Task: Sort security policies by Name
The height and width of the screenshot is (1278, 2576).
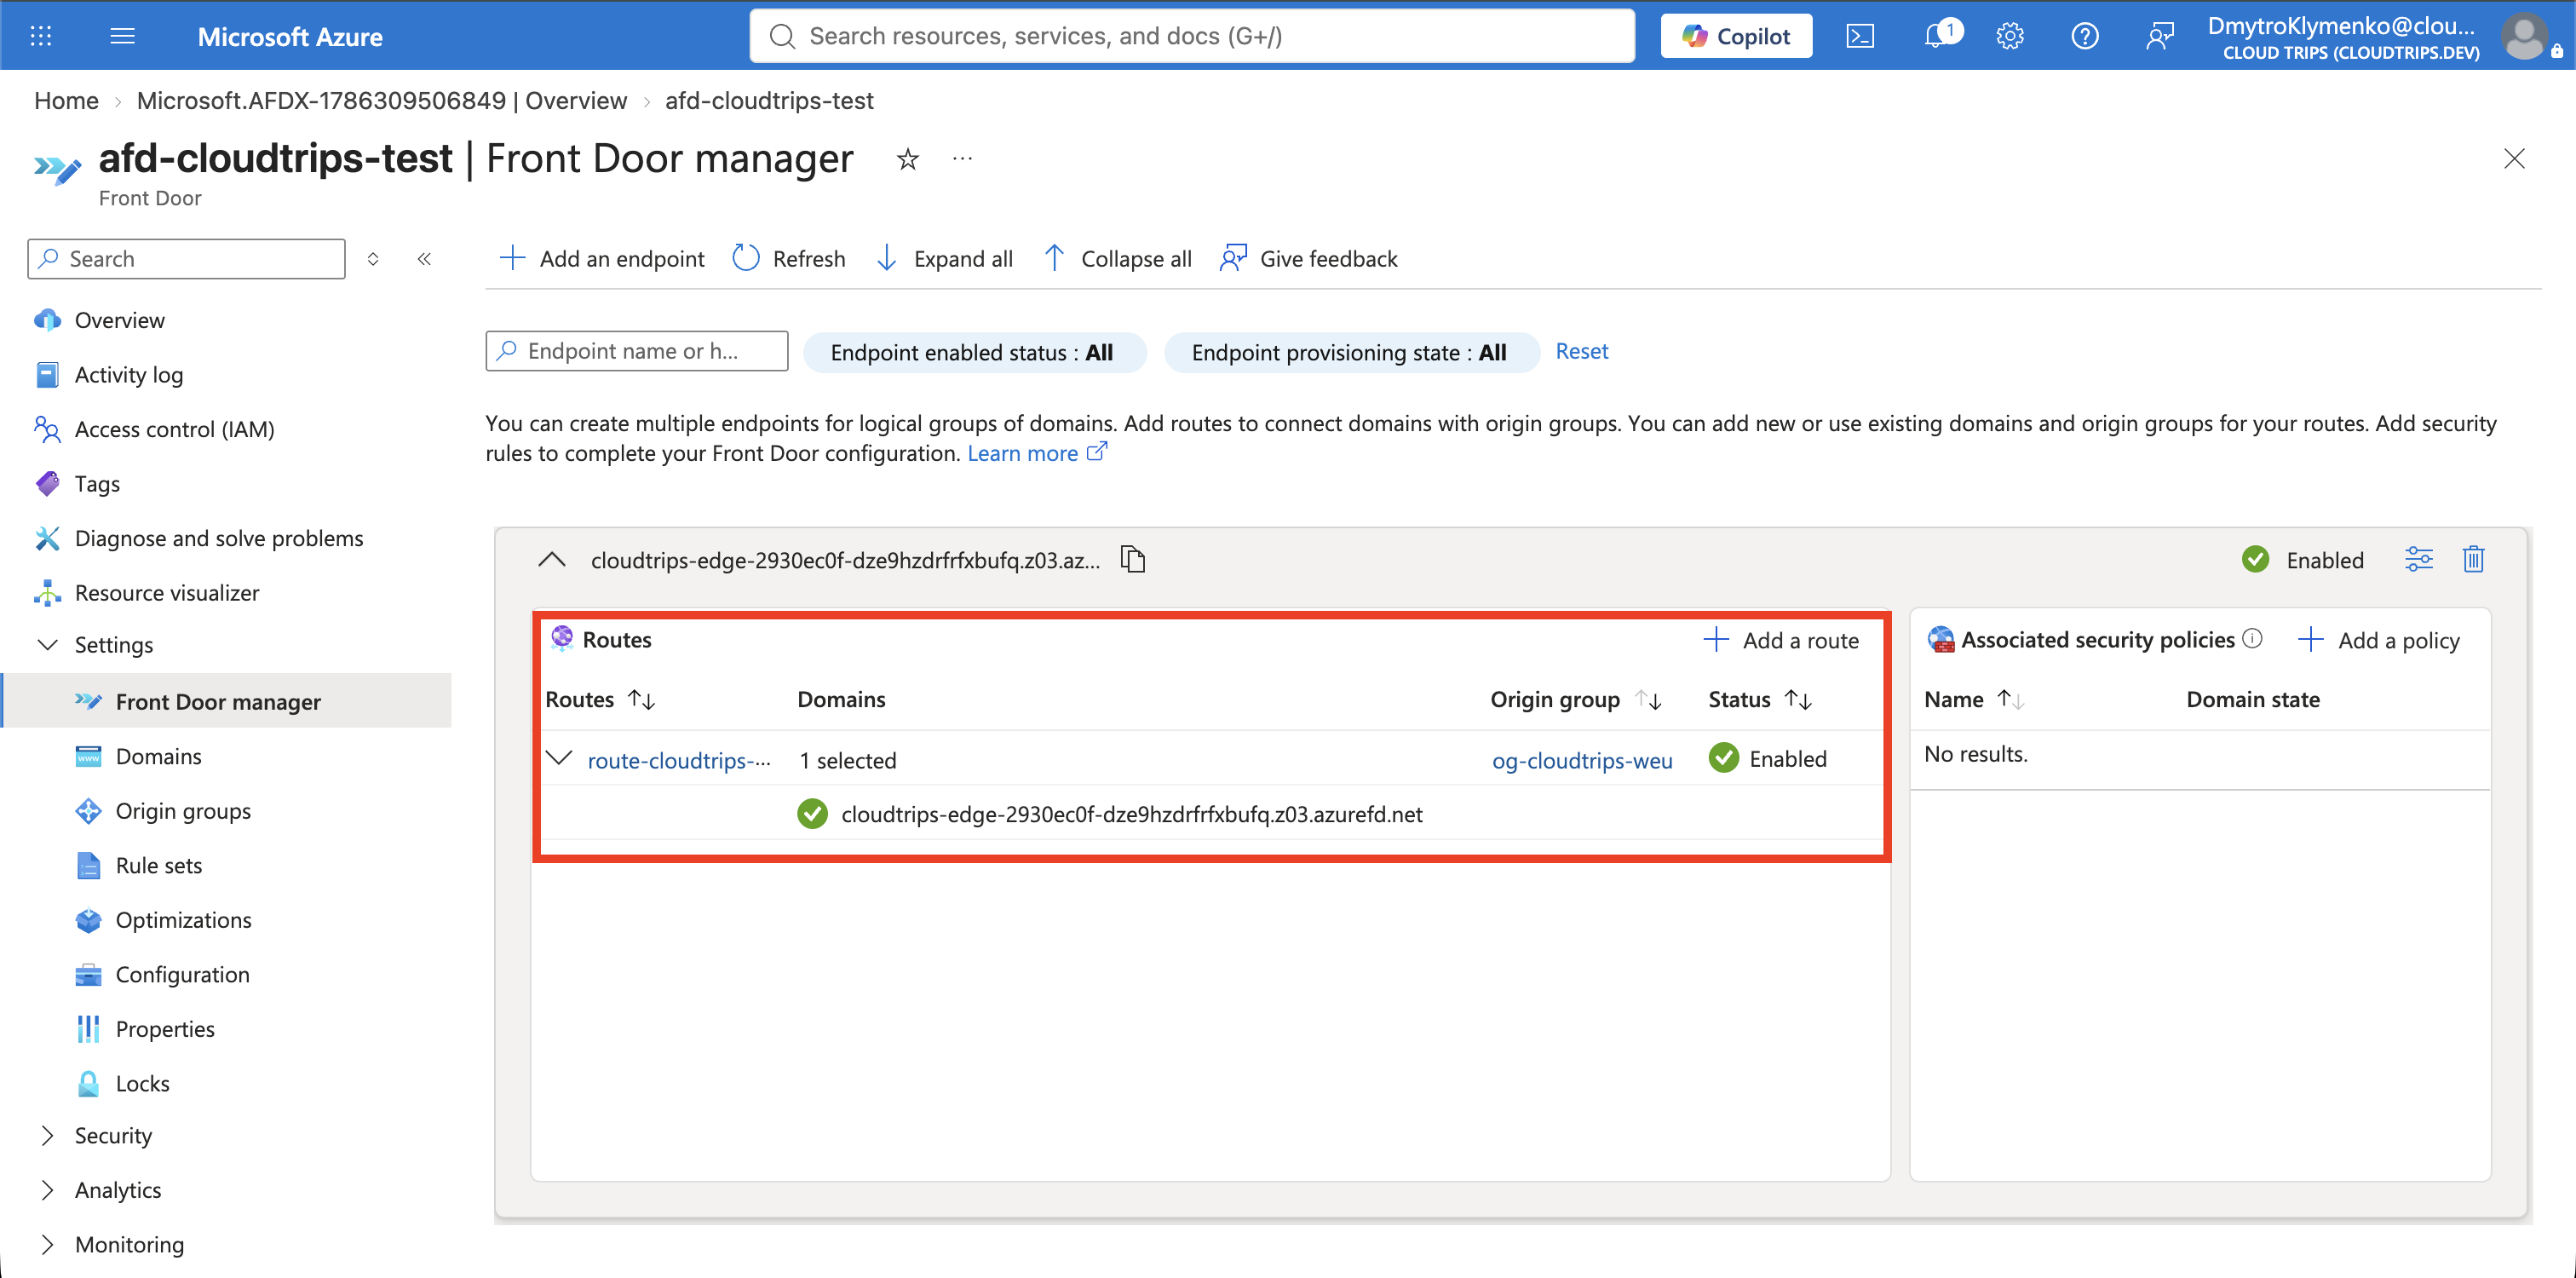Action: (x=1974, y=699)
